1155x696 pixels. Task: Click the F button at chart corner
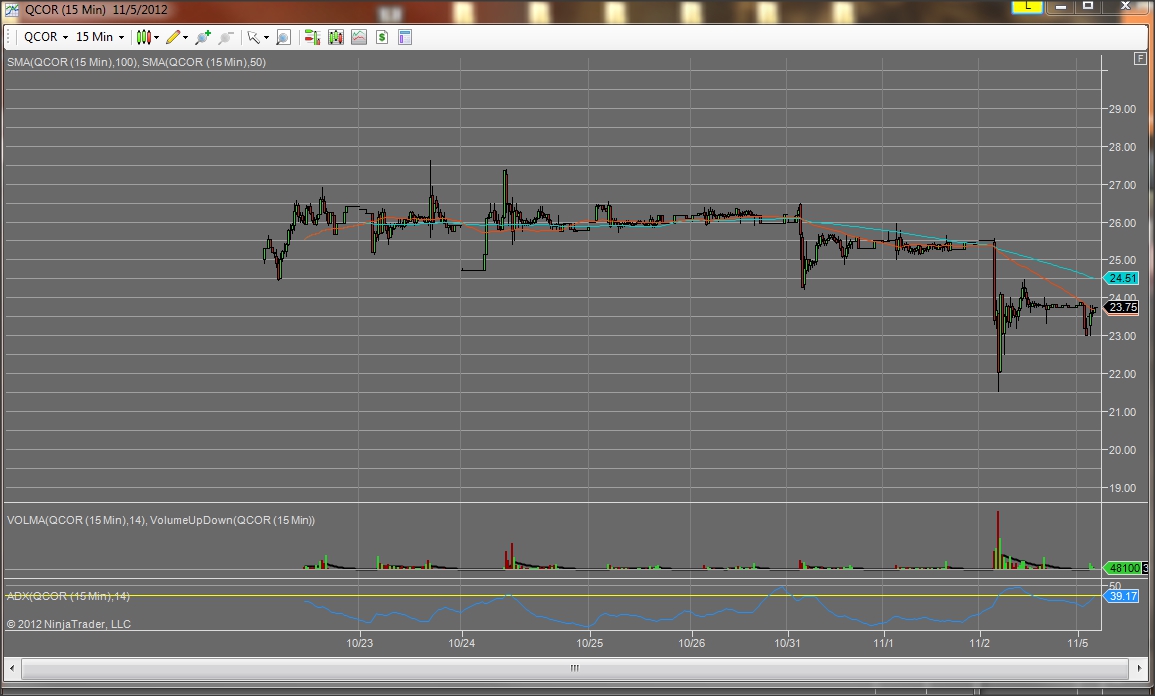tap(1140, 58)
